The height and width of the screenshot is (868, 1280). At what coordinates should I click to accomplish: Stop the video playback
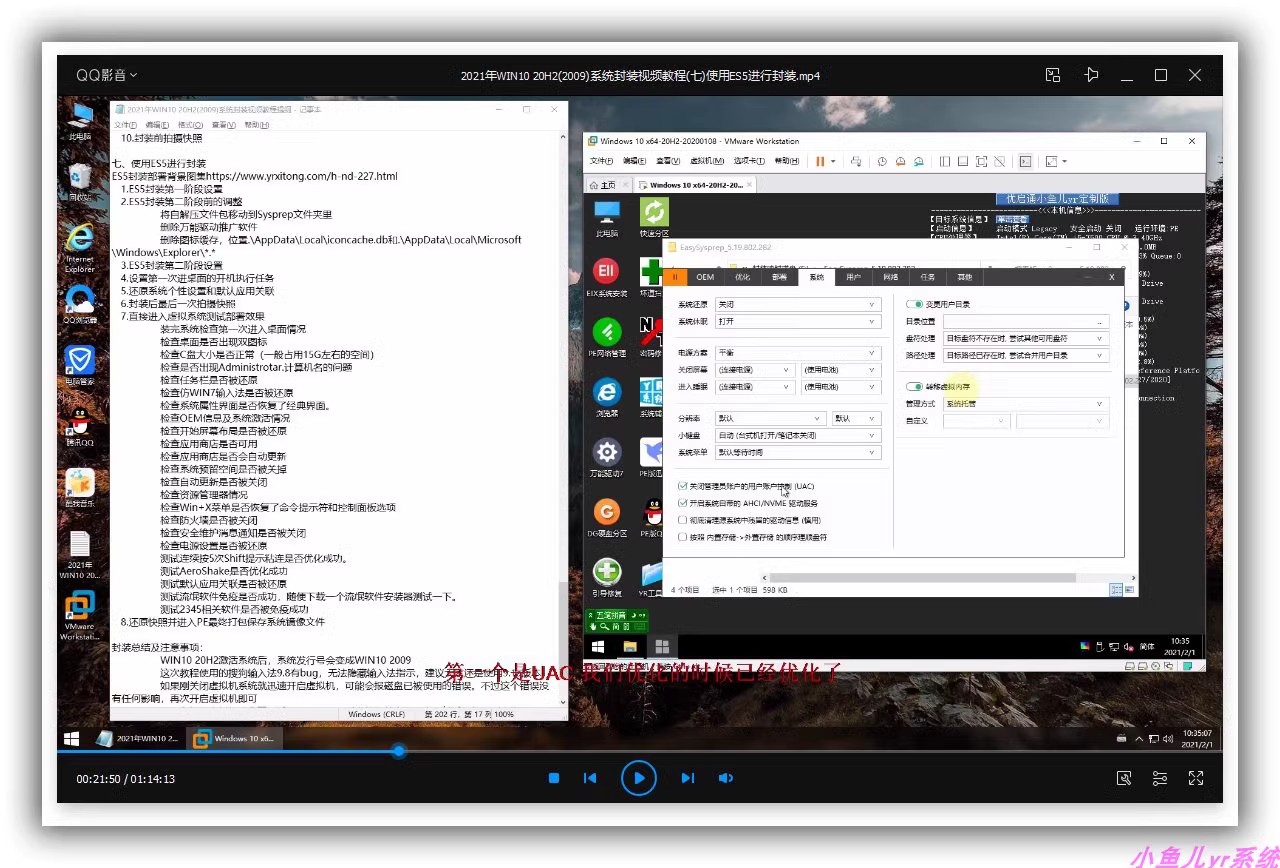point(553,778)
